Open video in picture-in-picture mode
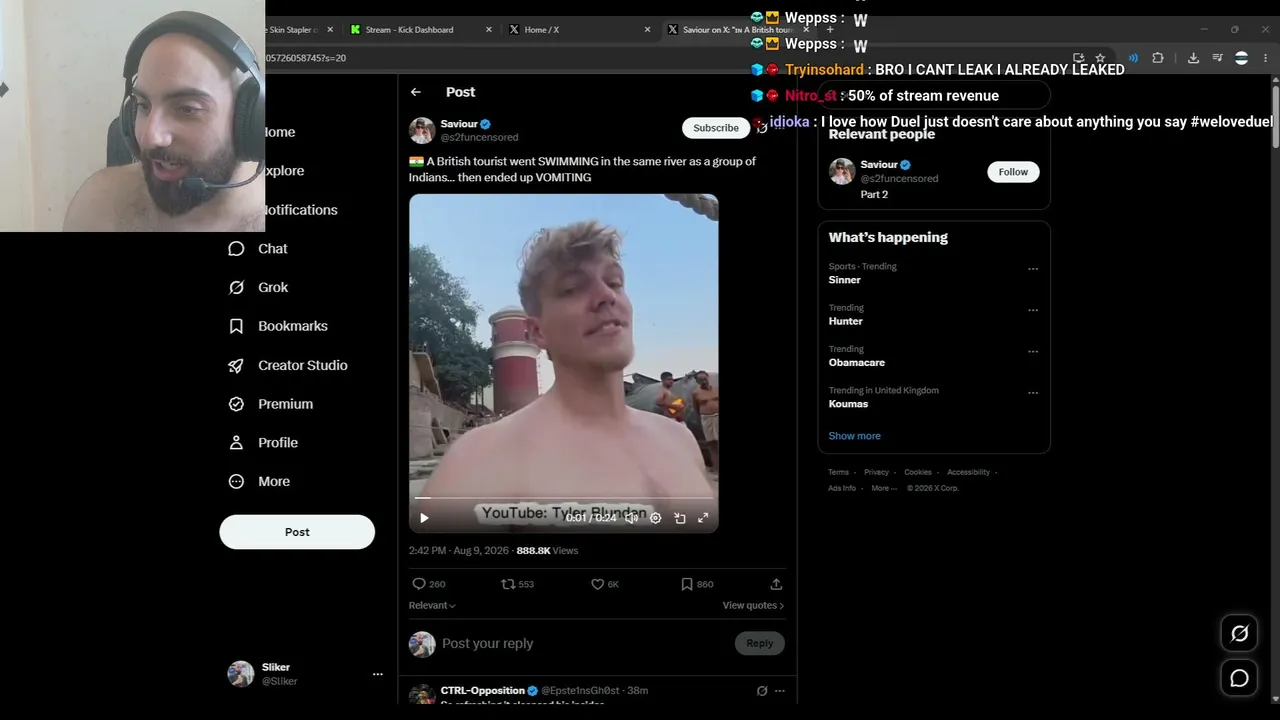The image size is (1280, 720). [680, 518]
